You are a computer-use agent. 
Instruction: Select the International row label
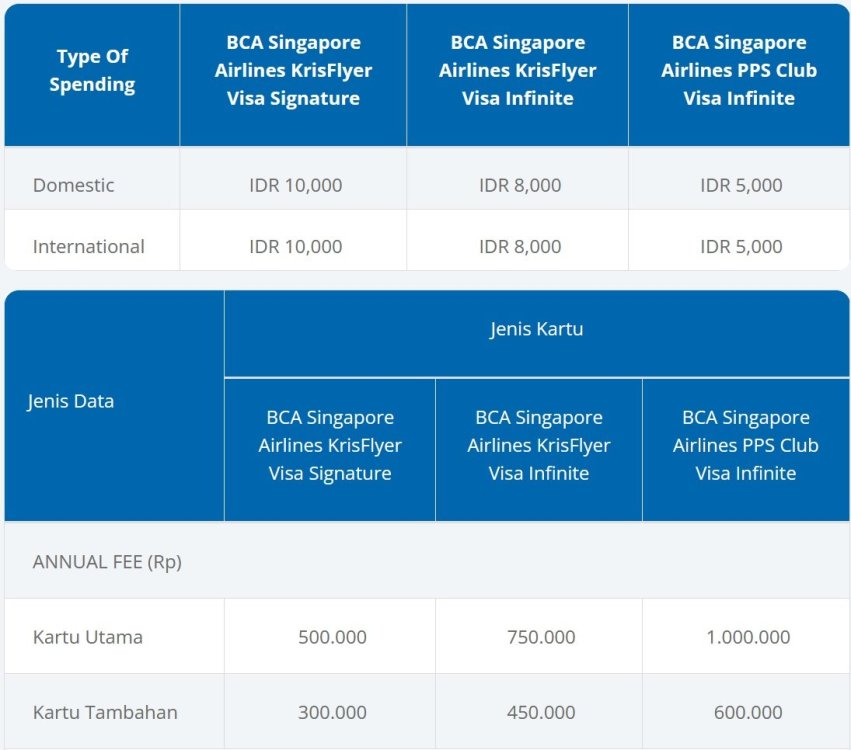point(89,246)
